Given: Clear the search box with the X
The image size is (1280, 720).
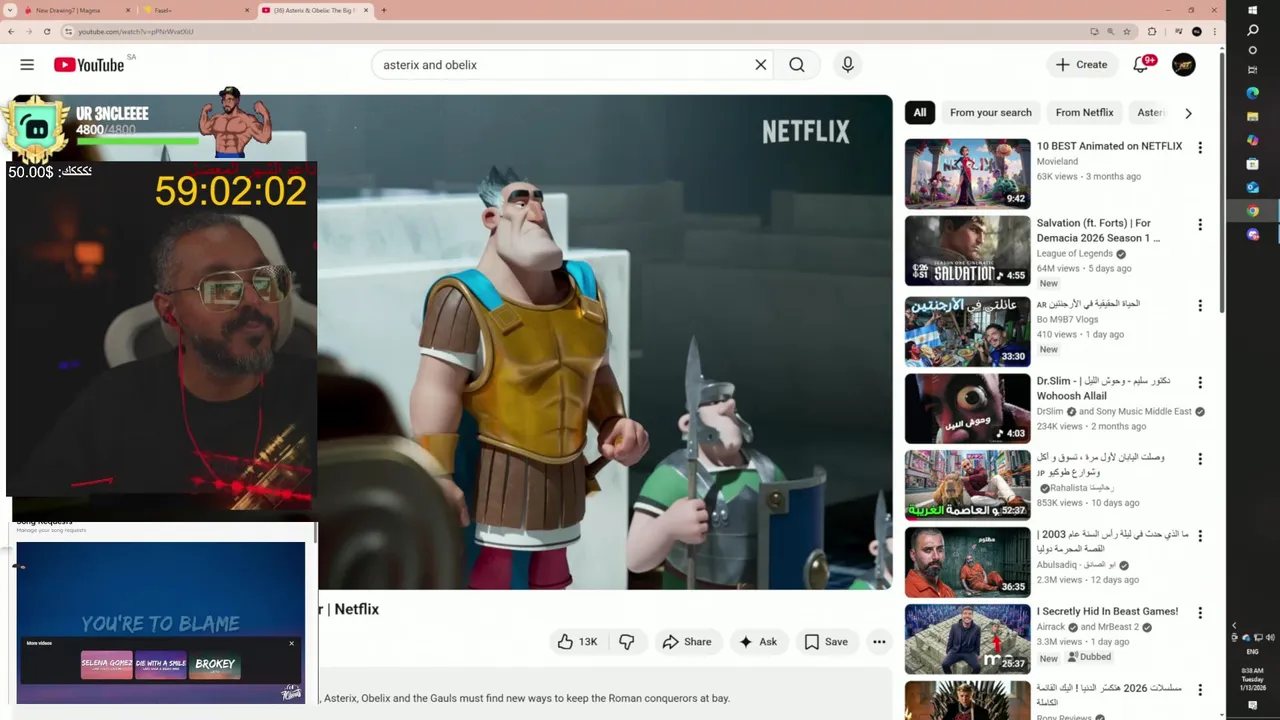Looking at the screenshot, I should (761, 65).
